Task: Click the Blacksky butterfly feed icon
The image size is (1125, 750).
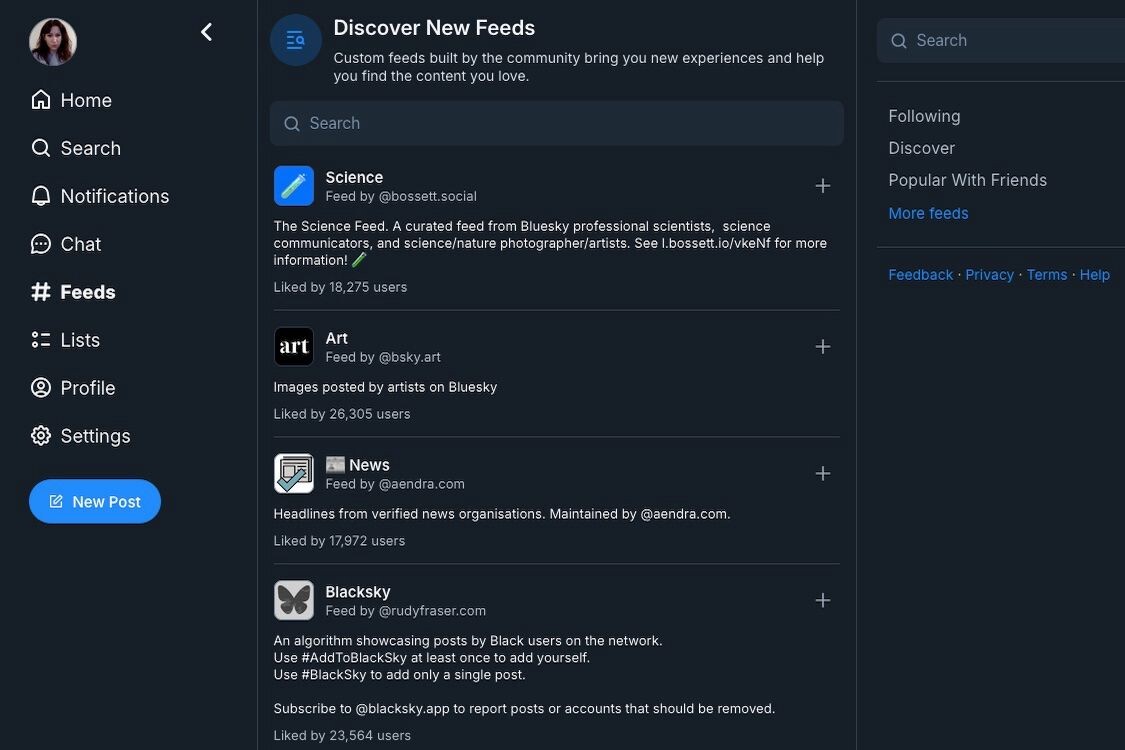Action: tap(294, 601)
